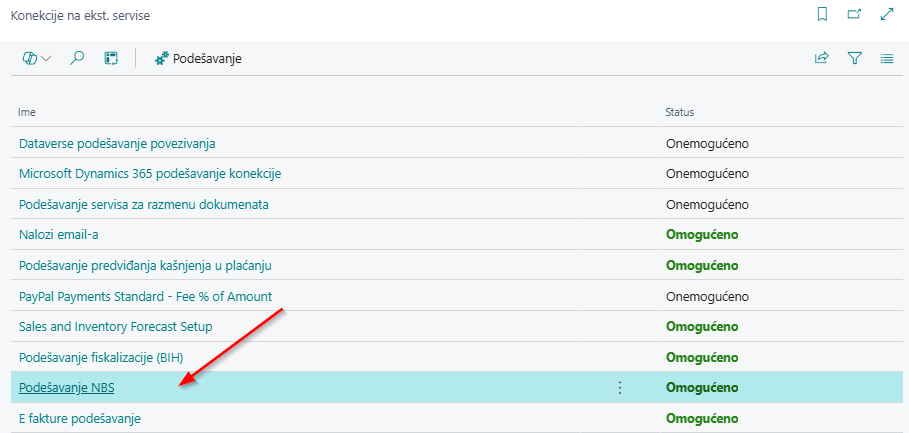Open Sales and Inventory Forecast Setup
This screenshot has width=909, height=433.
click(115, 327)
